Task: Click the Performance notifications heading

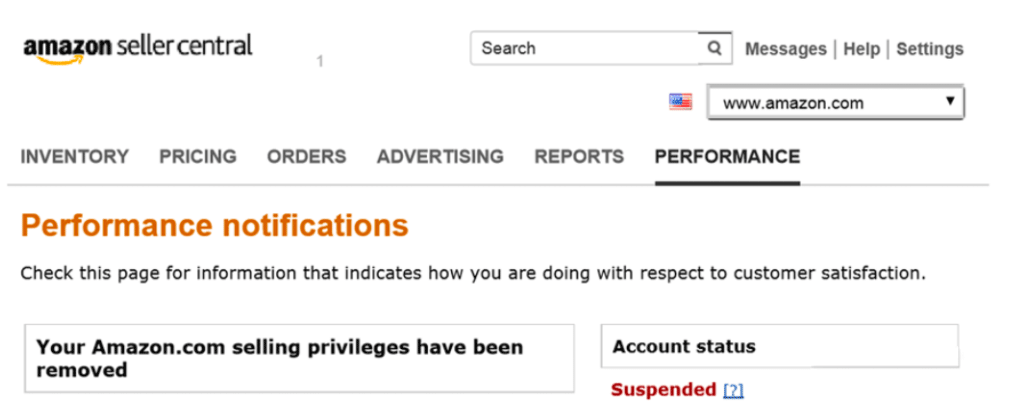Action: coord(215,225)
